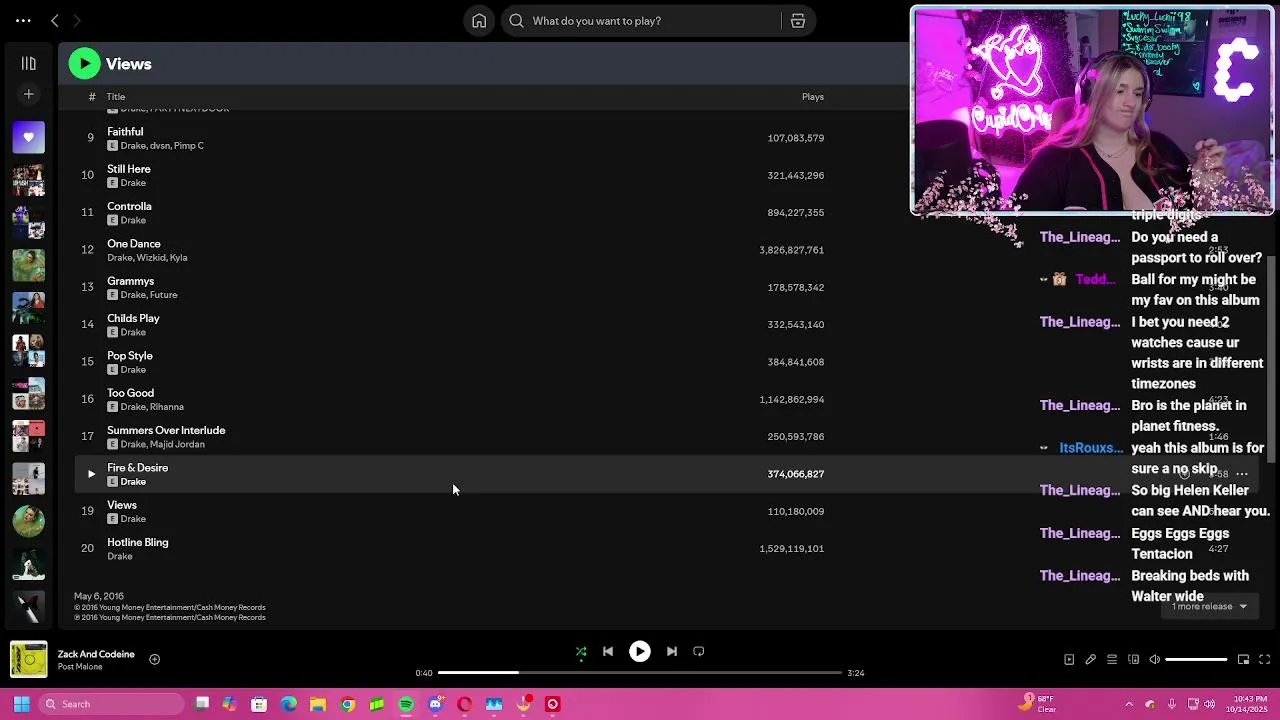
Task: Open the taskbar clock and date
Action: click(x=1242, y=704)
